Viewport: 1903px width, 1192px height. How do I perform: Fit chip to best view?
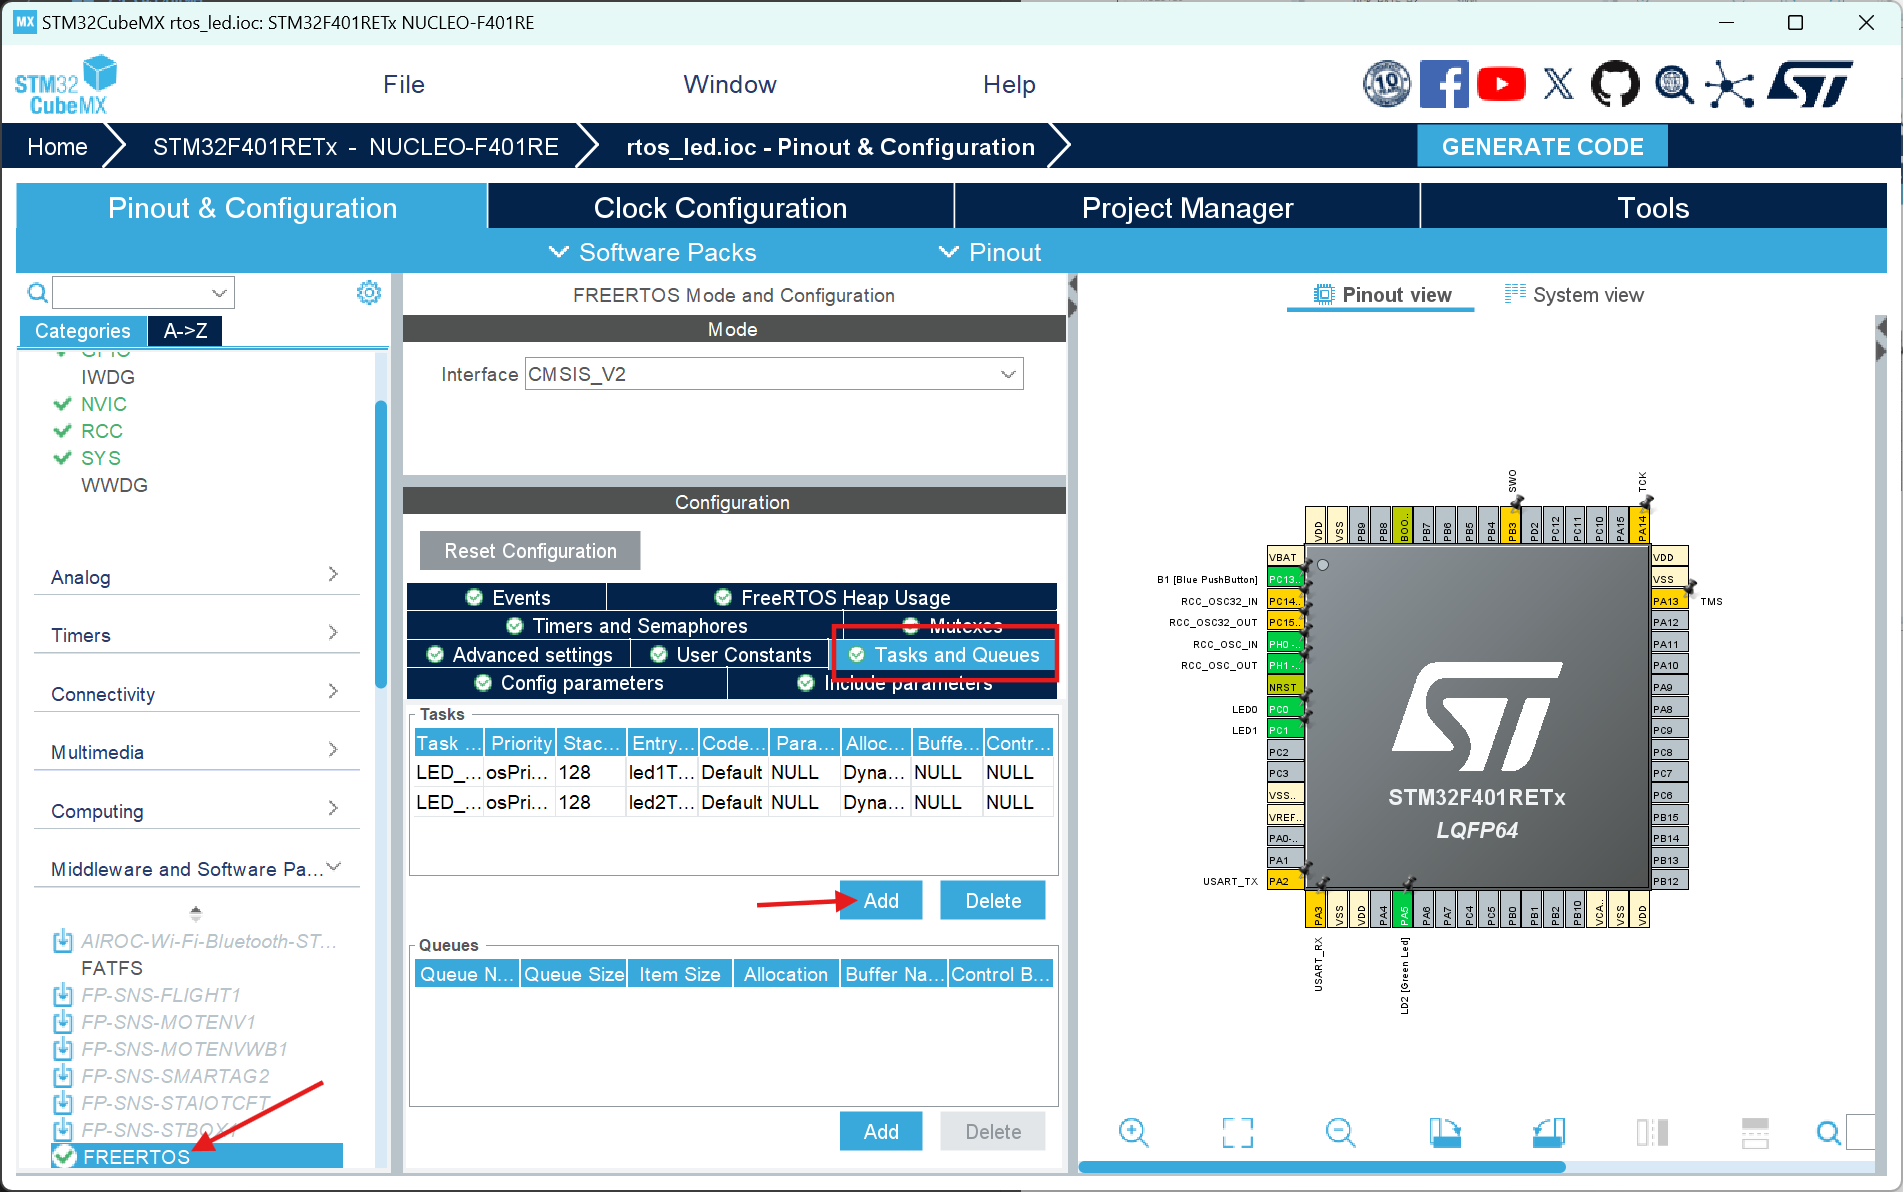tap(1237, 1133)
